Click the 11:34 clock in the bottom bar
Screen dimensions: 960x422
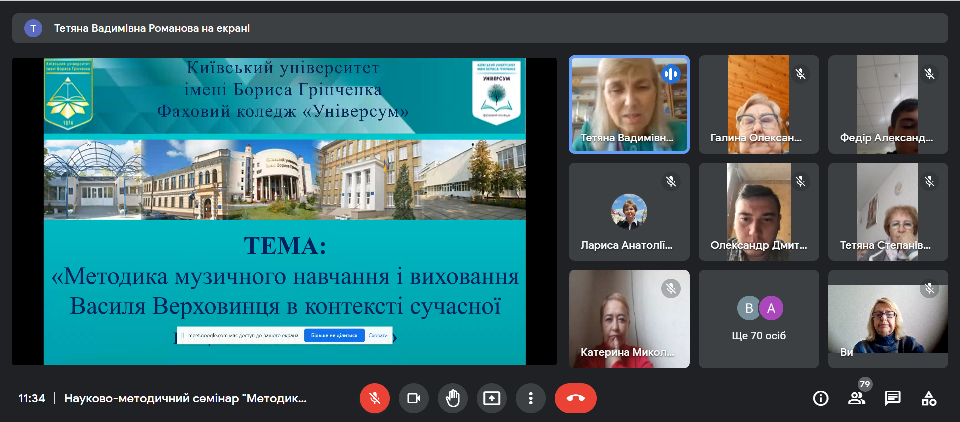click(x=31, y=398)
